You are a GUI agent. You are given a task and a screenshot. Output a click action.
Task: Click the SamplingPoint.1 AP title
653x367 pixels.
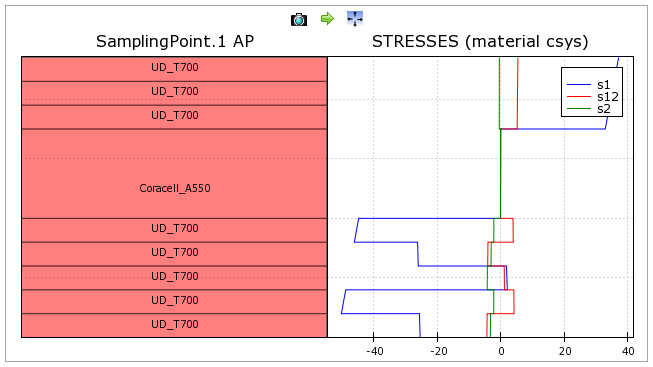point(175,41)
